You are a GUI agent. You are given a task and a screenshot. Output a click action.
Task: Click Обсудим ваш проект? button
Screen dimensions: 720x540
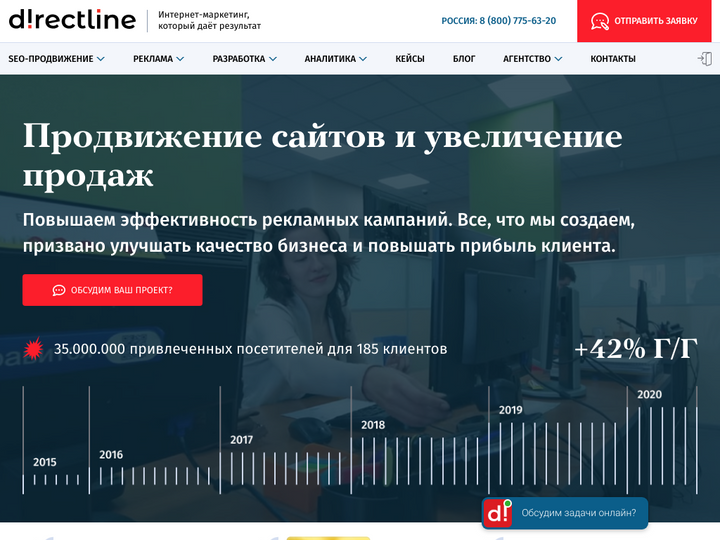pos(112,290)
